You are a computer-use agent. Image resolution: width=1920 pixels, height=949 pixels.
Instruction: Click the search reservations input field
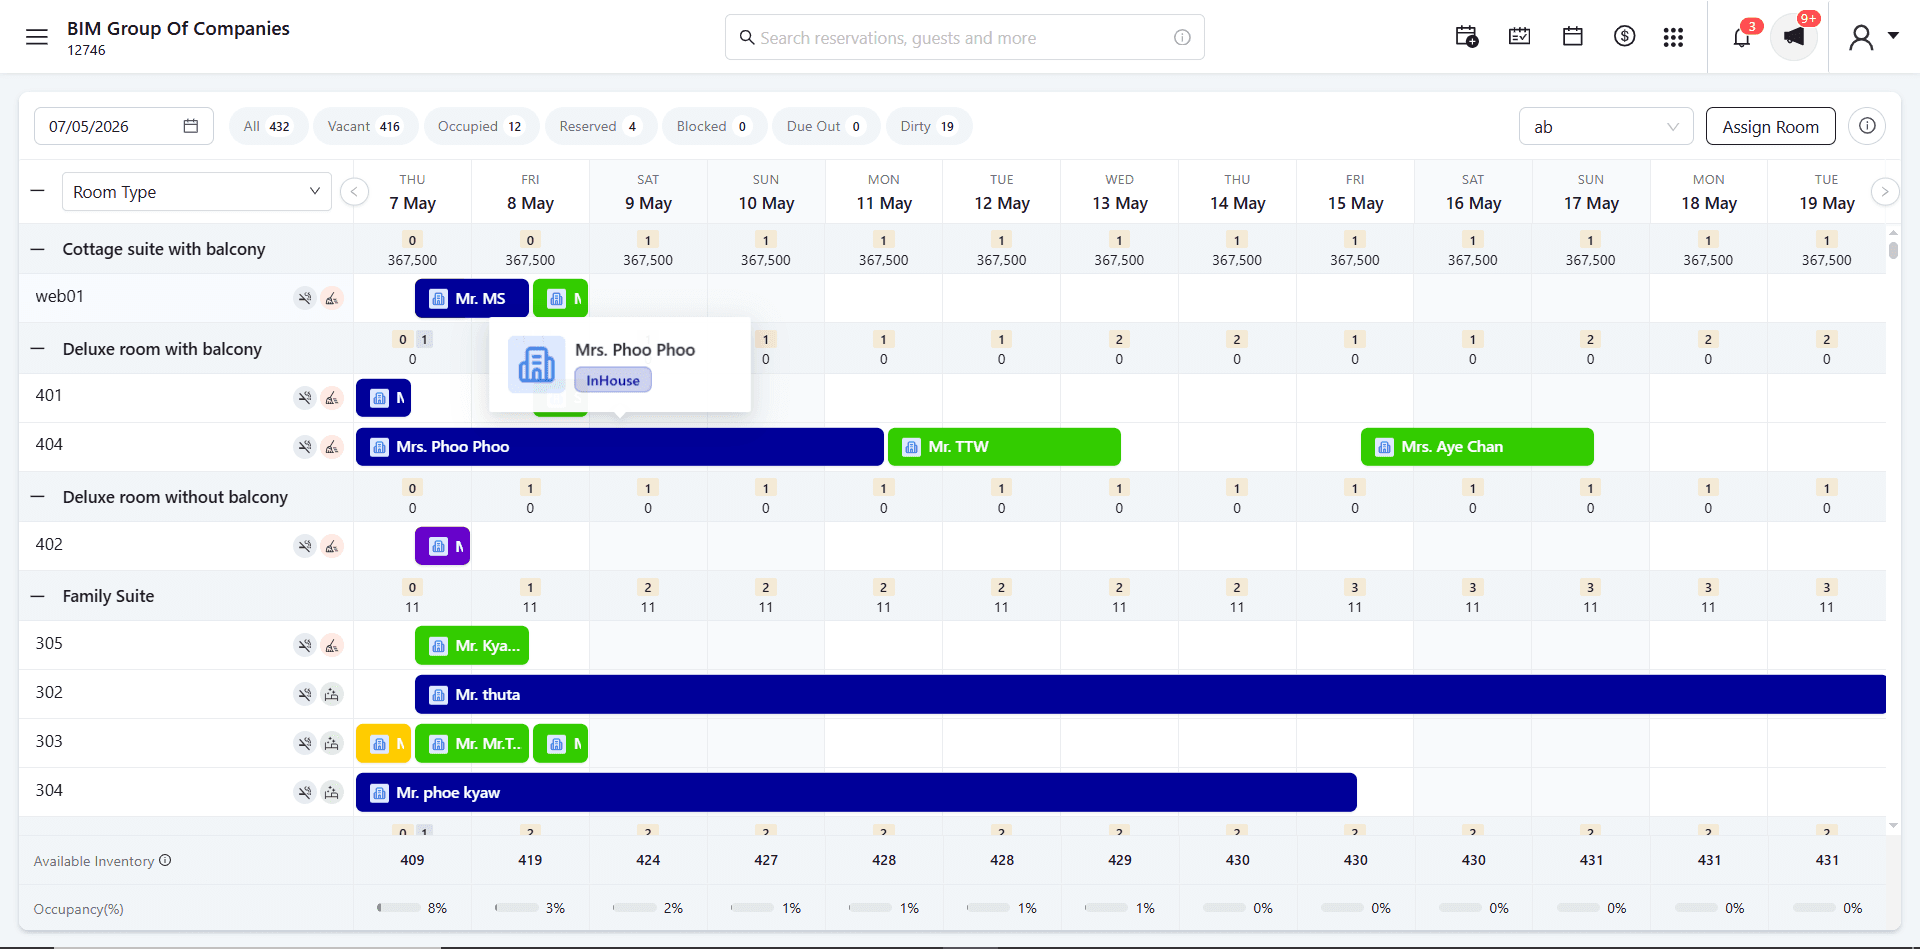point(964,37)
